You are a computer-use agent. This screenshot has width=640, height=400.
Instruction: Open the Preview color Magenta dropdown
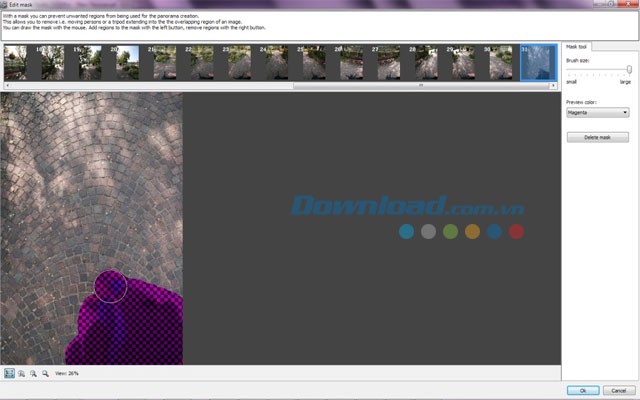click(x=598, y=113)
